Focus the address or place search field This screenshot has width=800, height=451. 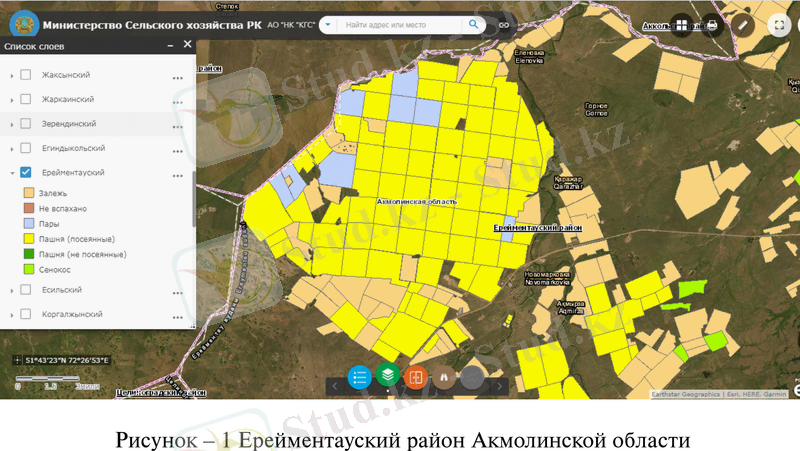pos(400,24)
